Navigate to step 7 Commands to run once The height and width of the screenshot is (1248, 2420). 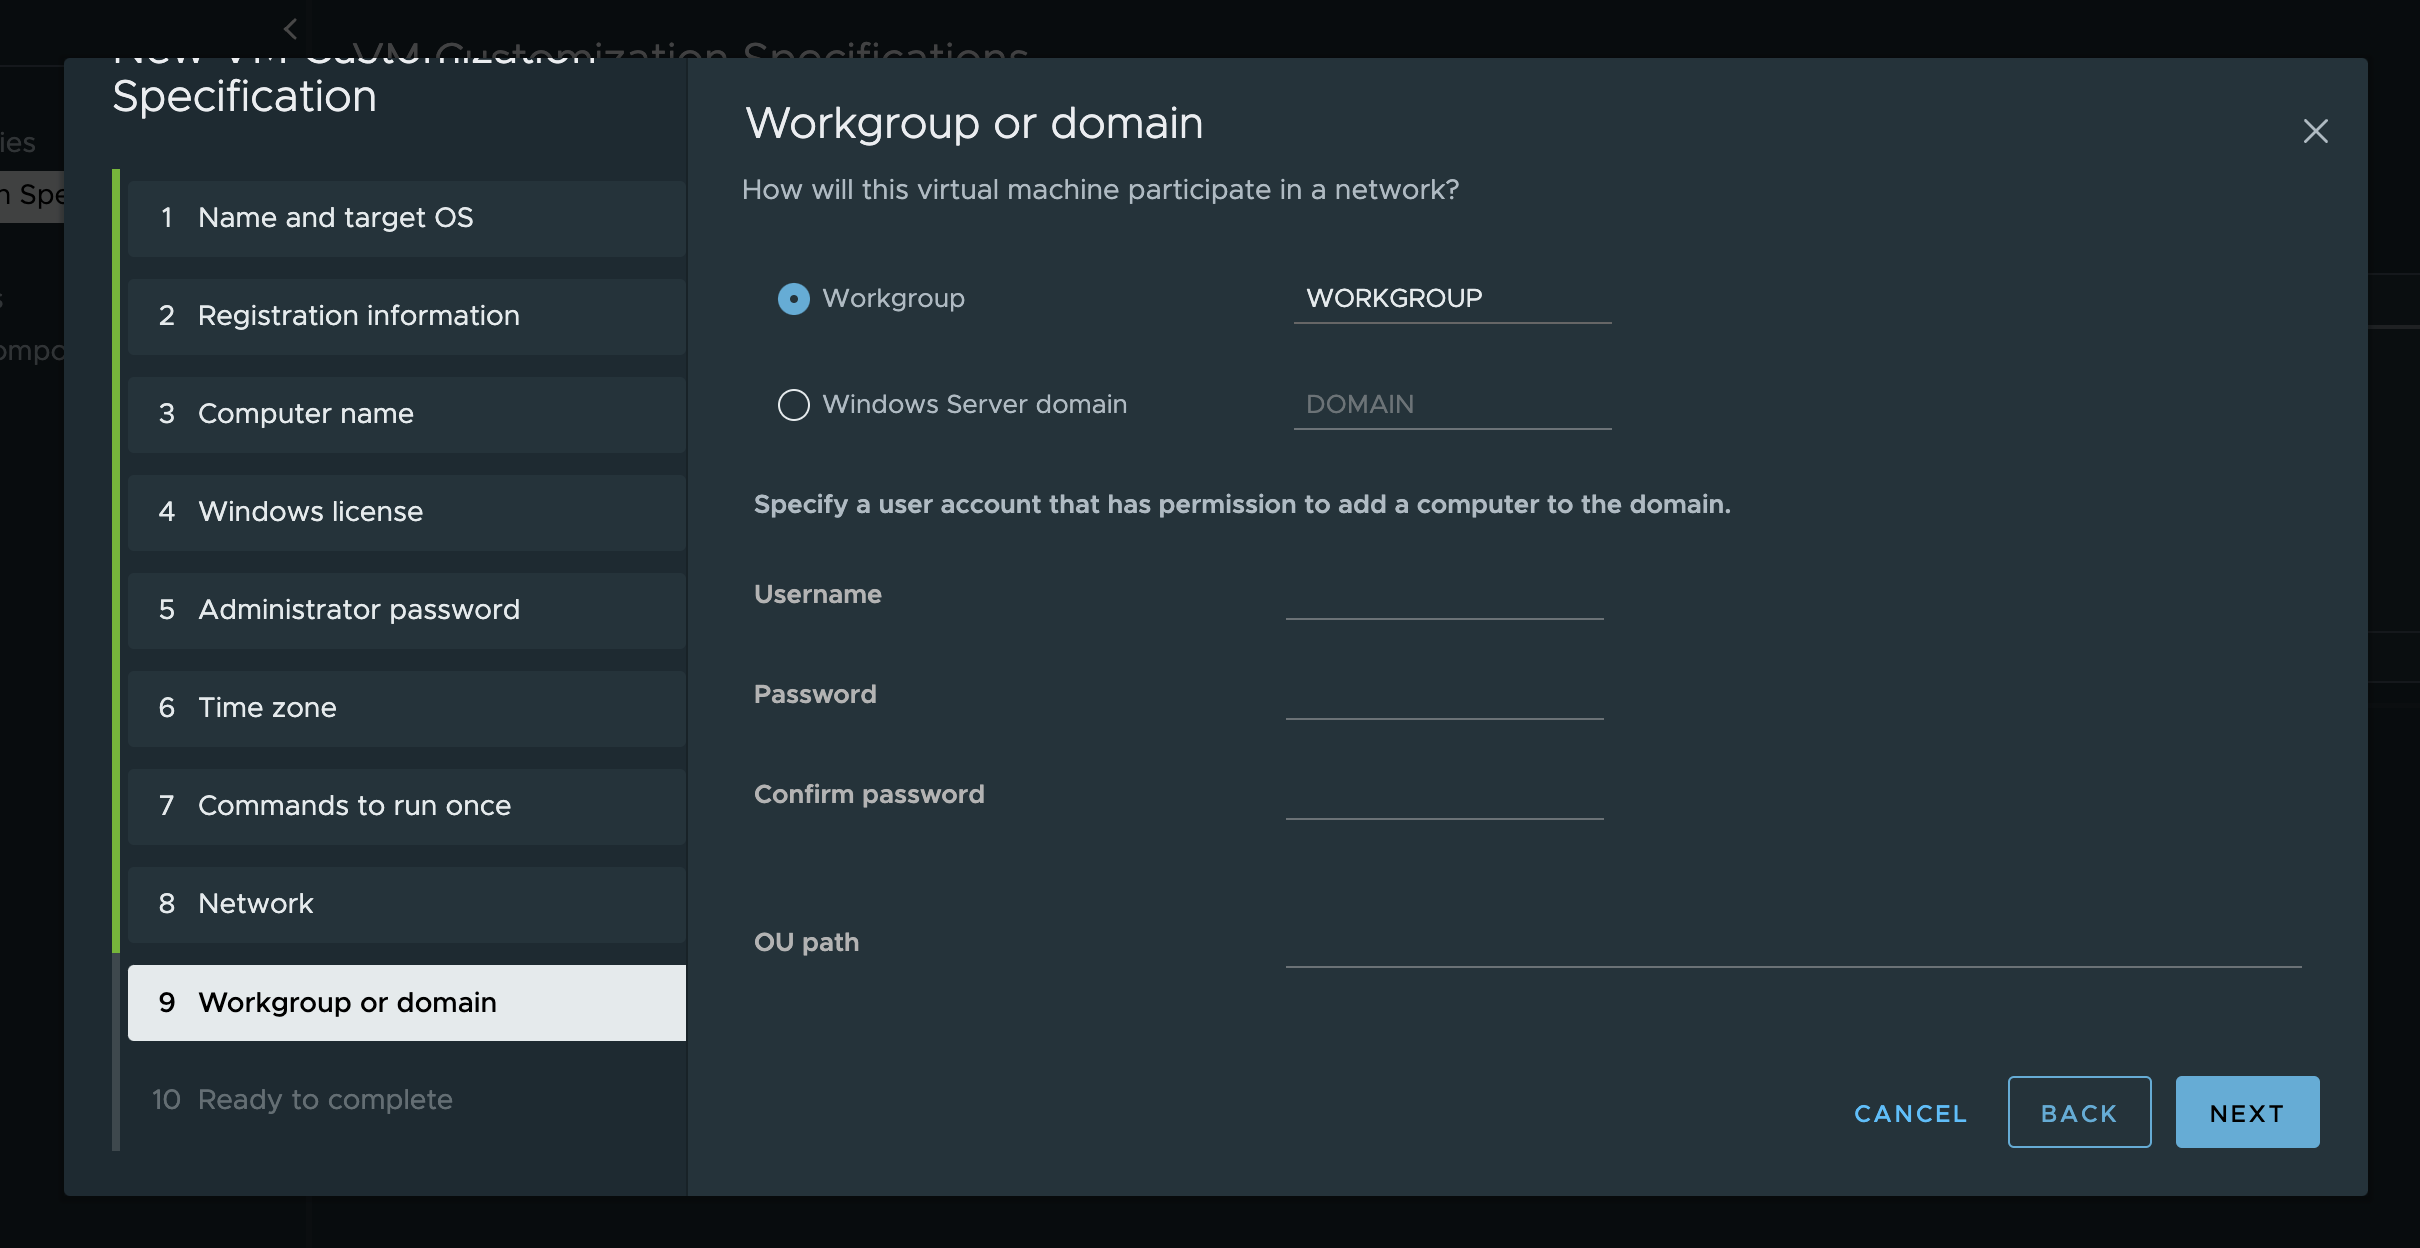(x=406, y=806)
